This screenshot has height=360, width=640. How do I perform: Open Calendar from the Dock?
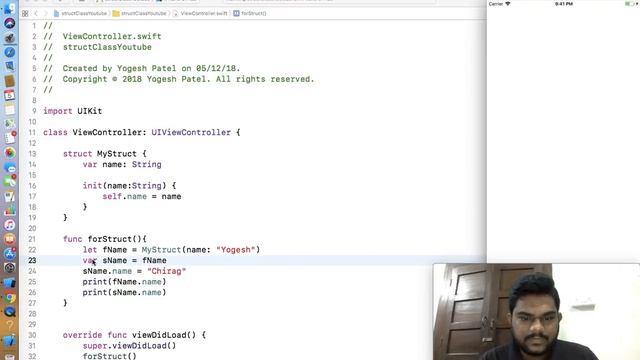click(x=9, y=96)
